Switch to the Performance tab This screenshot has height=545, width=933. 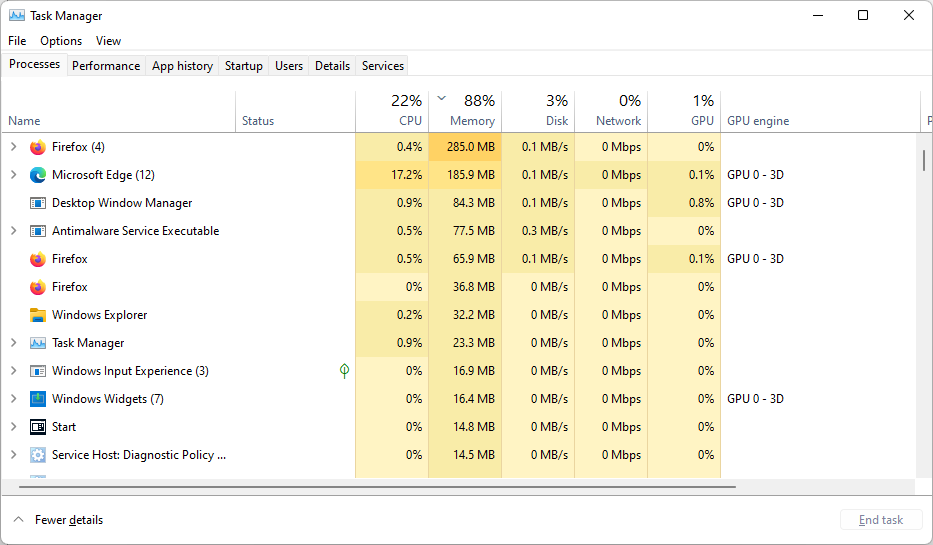[x=106, y=66]
